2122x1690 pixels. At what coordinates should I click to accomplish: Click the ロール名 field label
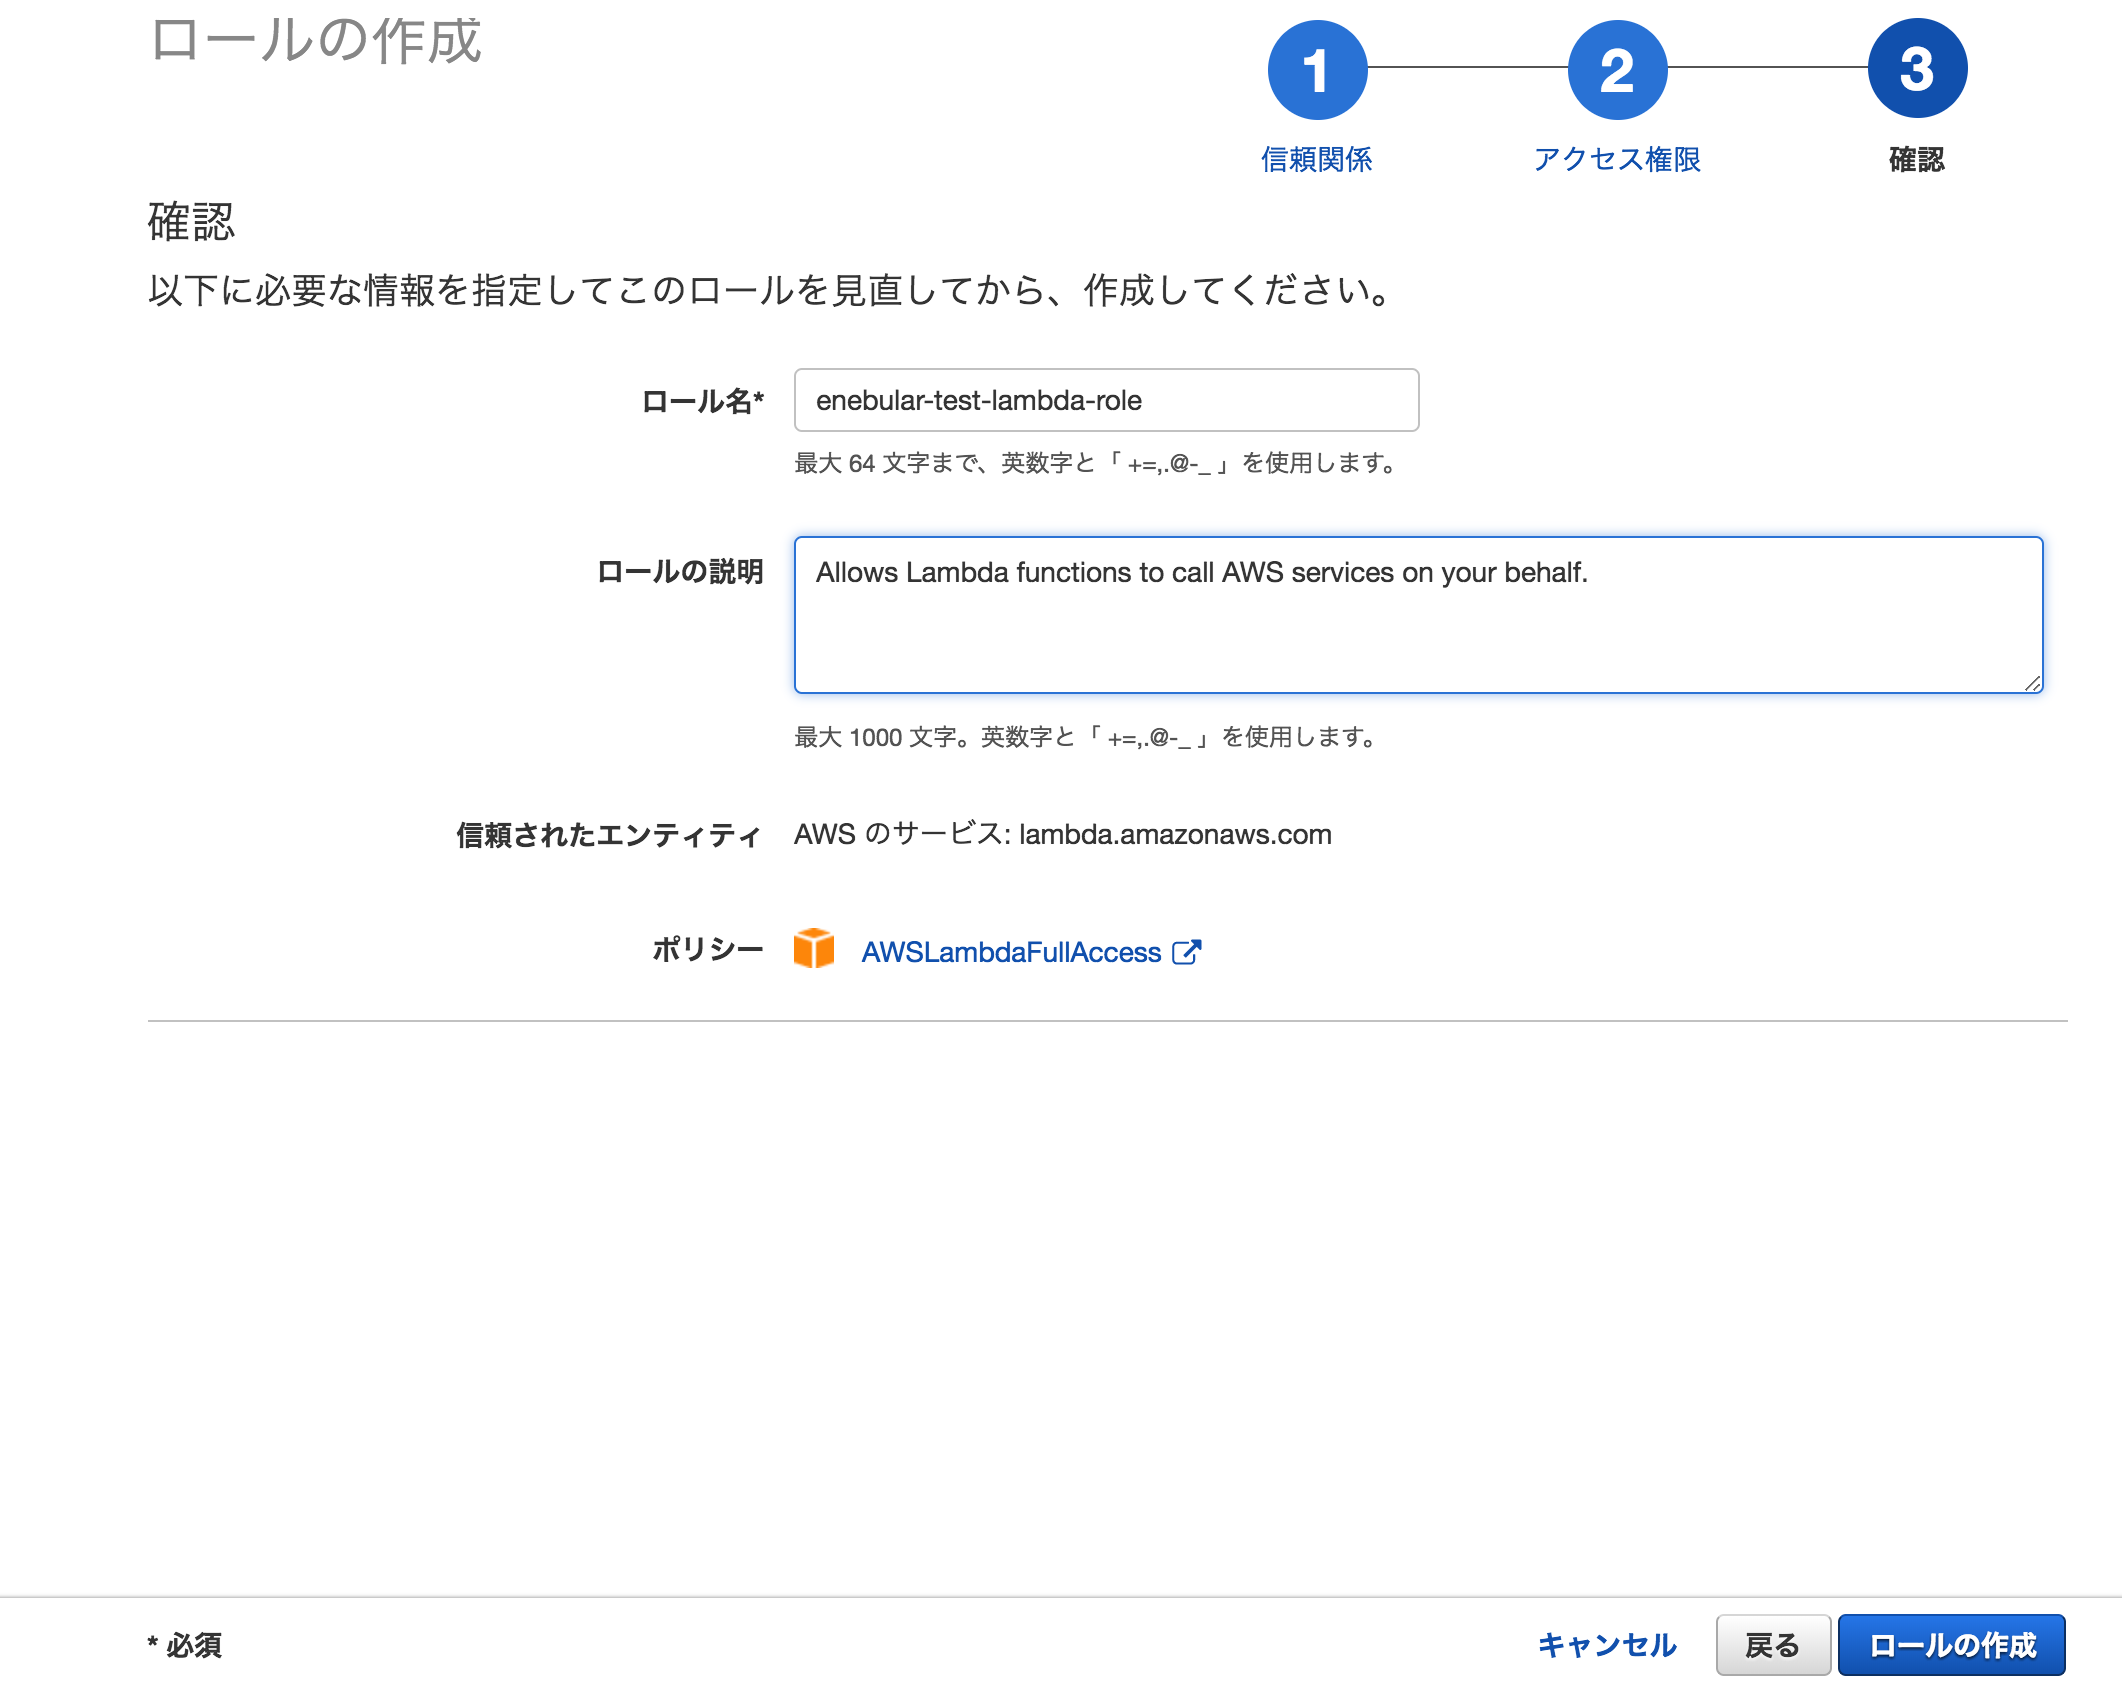tap(702, 402)
